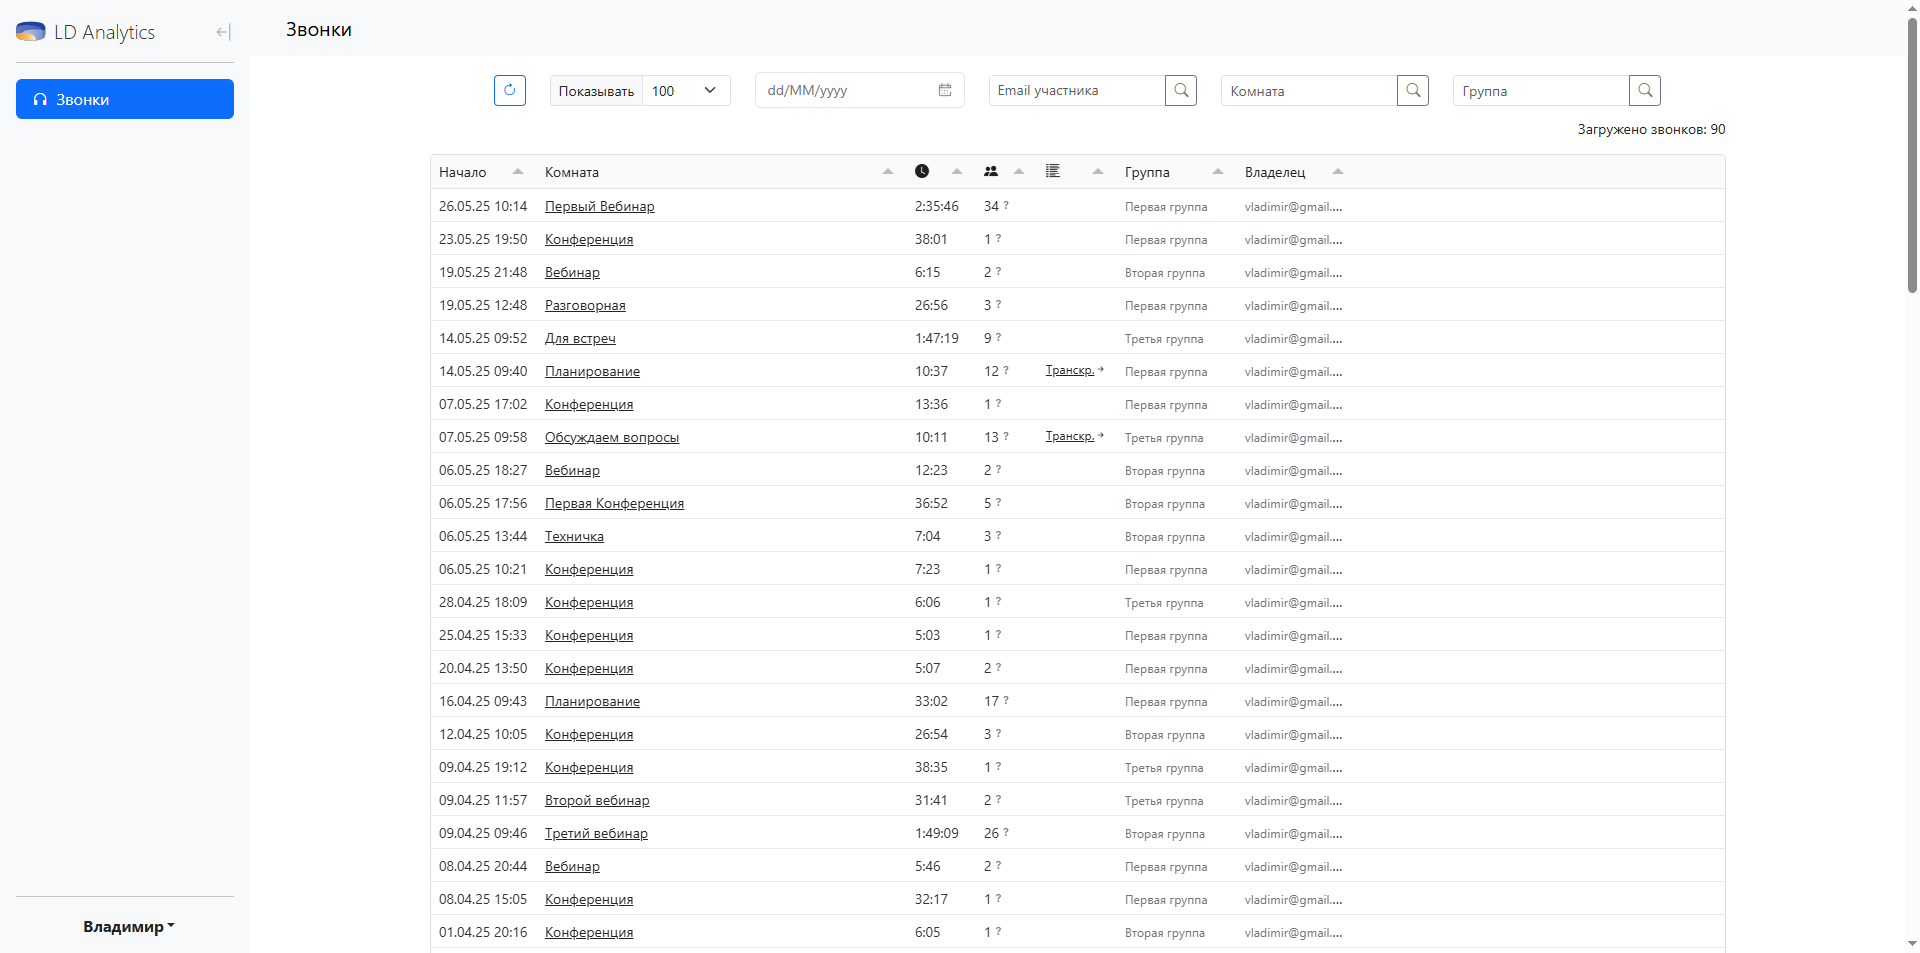Open the Владимир user menu
Viewport: 1920px width, 953px height.
click(x=128, y=926)
